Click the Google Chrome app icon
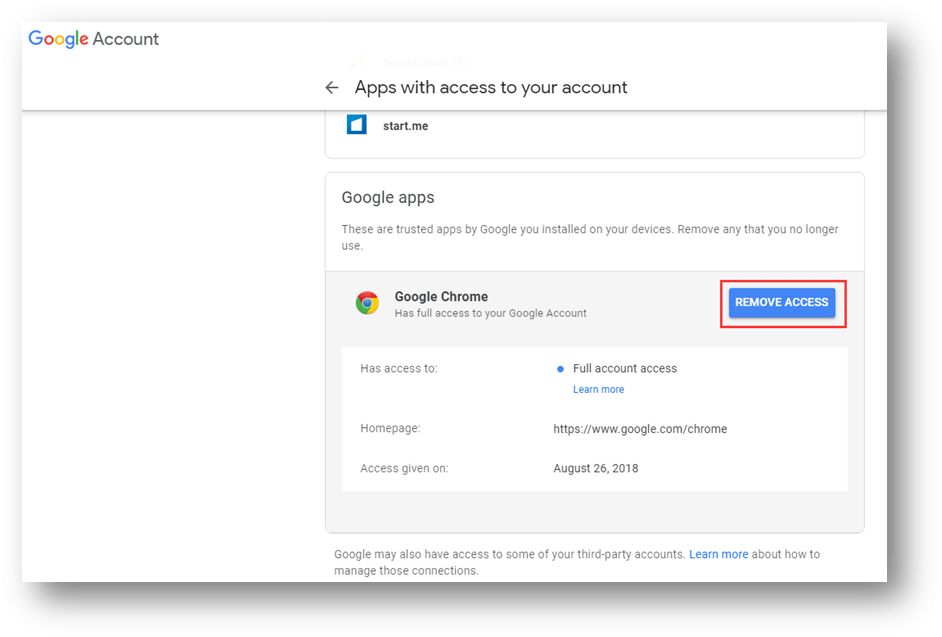Viewport: 942px width, 637px height. point(367,303)
